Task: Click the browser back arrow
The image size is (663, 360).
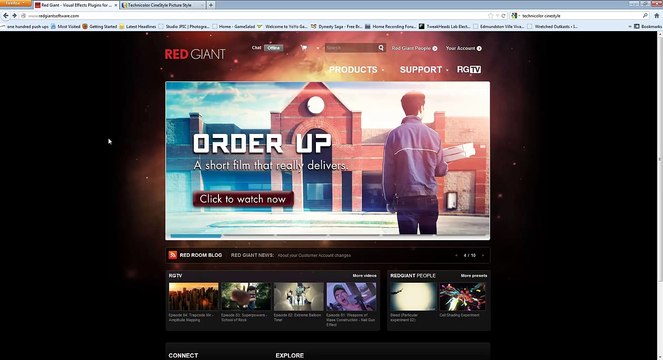Action: tap(5, 16)
